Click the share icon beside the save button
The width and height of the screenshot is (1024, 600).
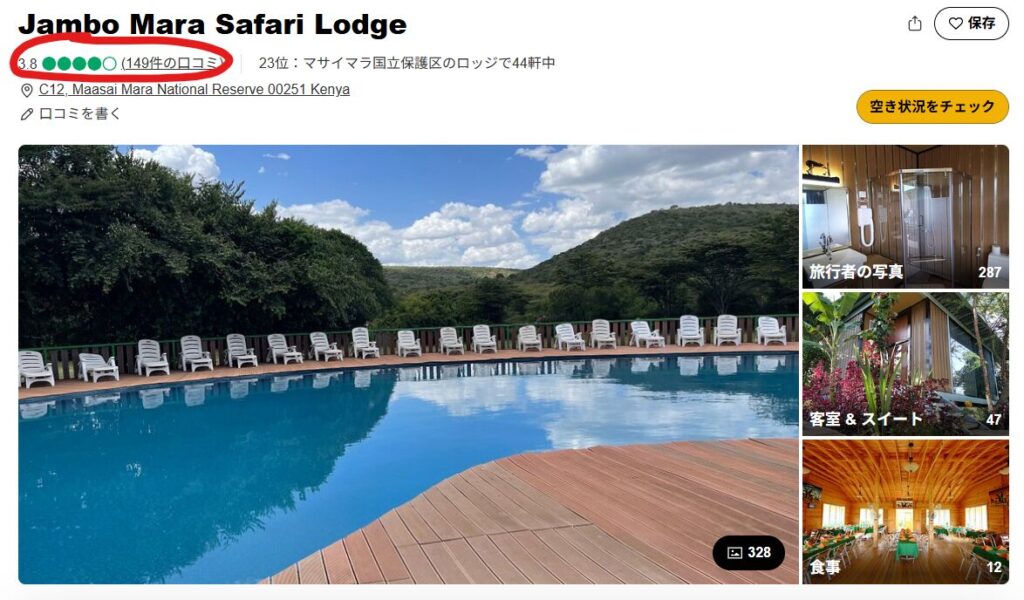click(915, 24)
